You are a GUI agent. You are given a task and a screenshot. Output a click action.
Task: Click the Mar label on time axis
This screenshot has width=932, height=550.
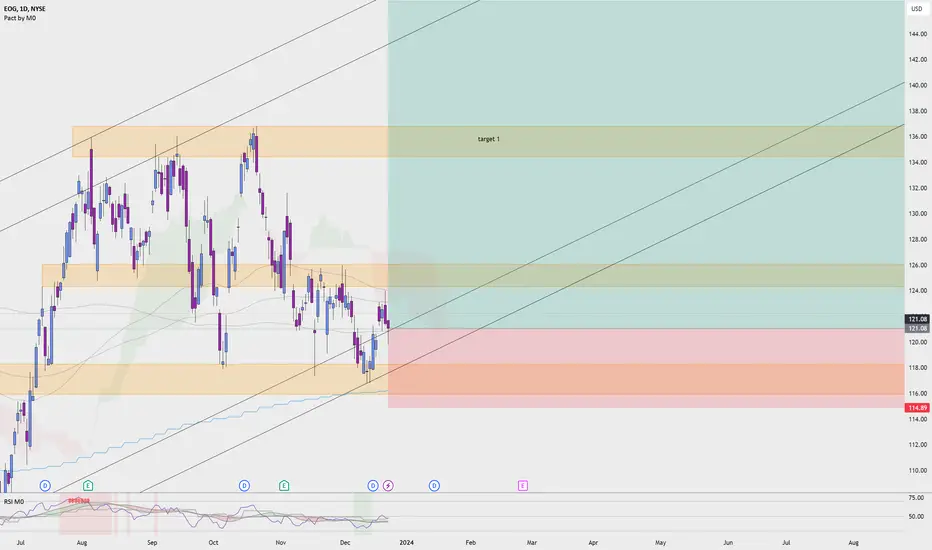(x=532, y=542)
